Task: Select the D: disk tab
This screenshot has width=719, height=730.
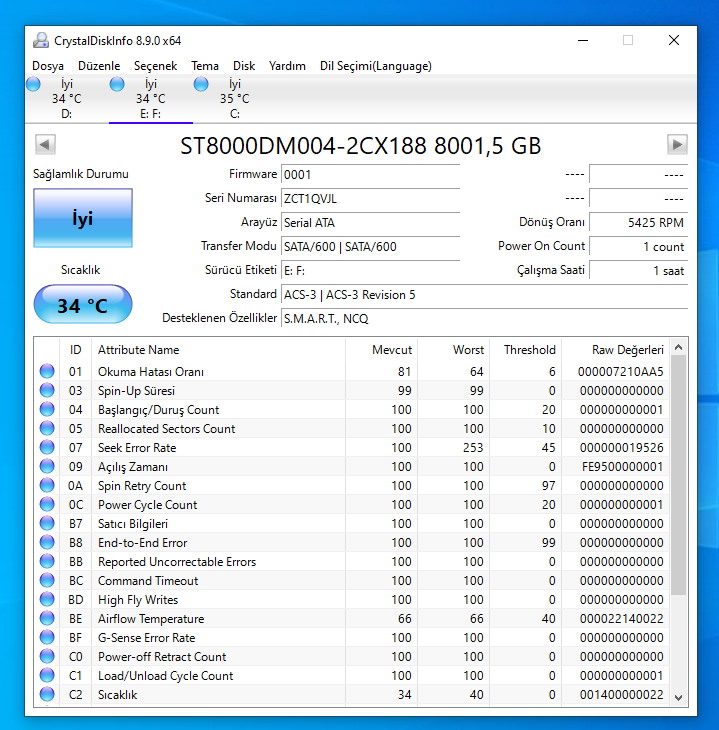Action: click(x=67, y=99)
